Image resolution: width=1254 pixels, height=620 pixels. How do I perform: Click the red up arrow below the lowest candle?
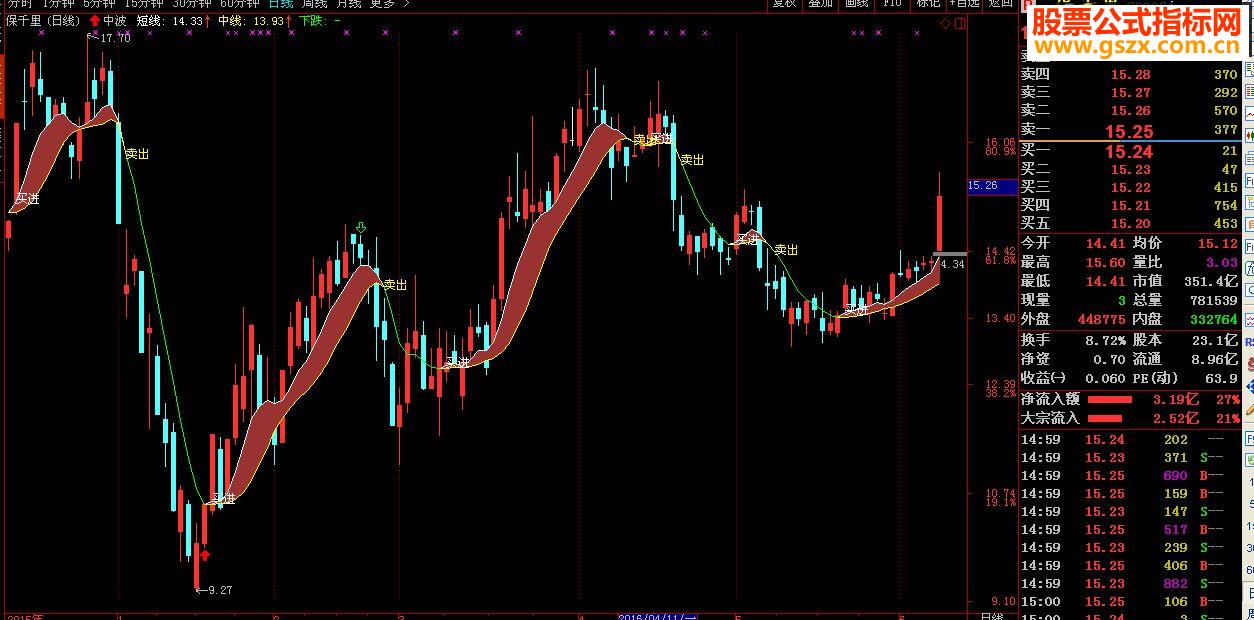click(205, 554)
